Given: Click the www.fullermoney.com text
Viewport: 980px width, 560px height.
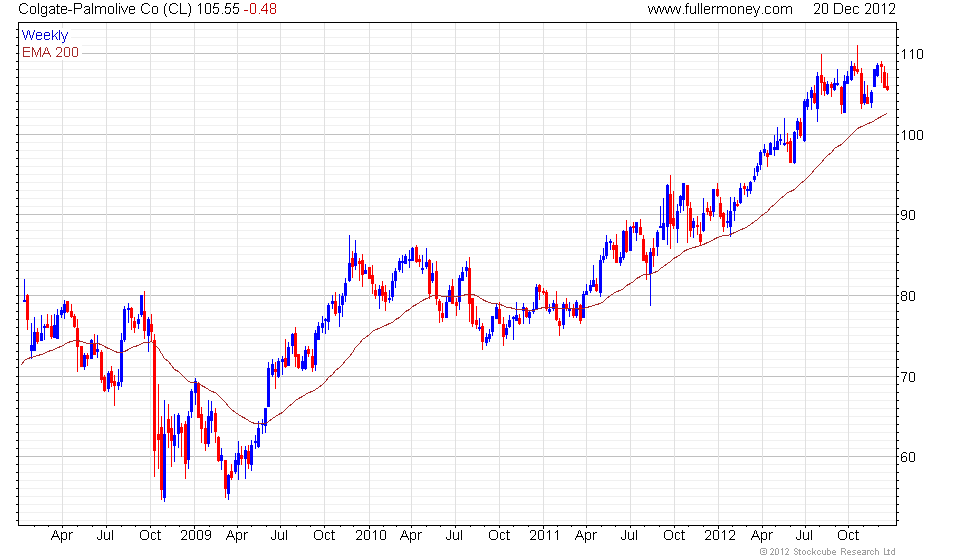Looking at the screenshot, I should pyautogui.click(x=720, y=9).
